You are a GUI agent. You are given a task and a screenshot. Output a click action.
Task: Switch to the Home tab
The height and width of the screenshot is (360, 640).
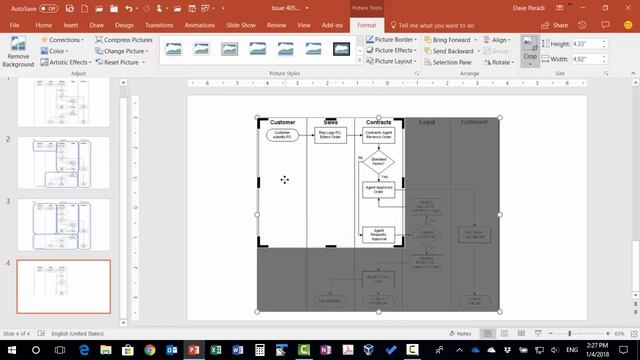[43, 25]
